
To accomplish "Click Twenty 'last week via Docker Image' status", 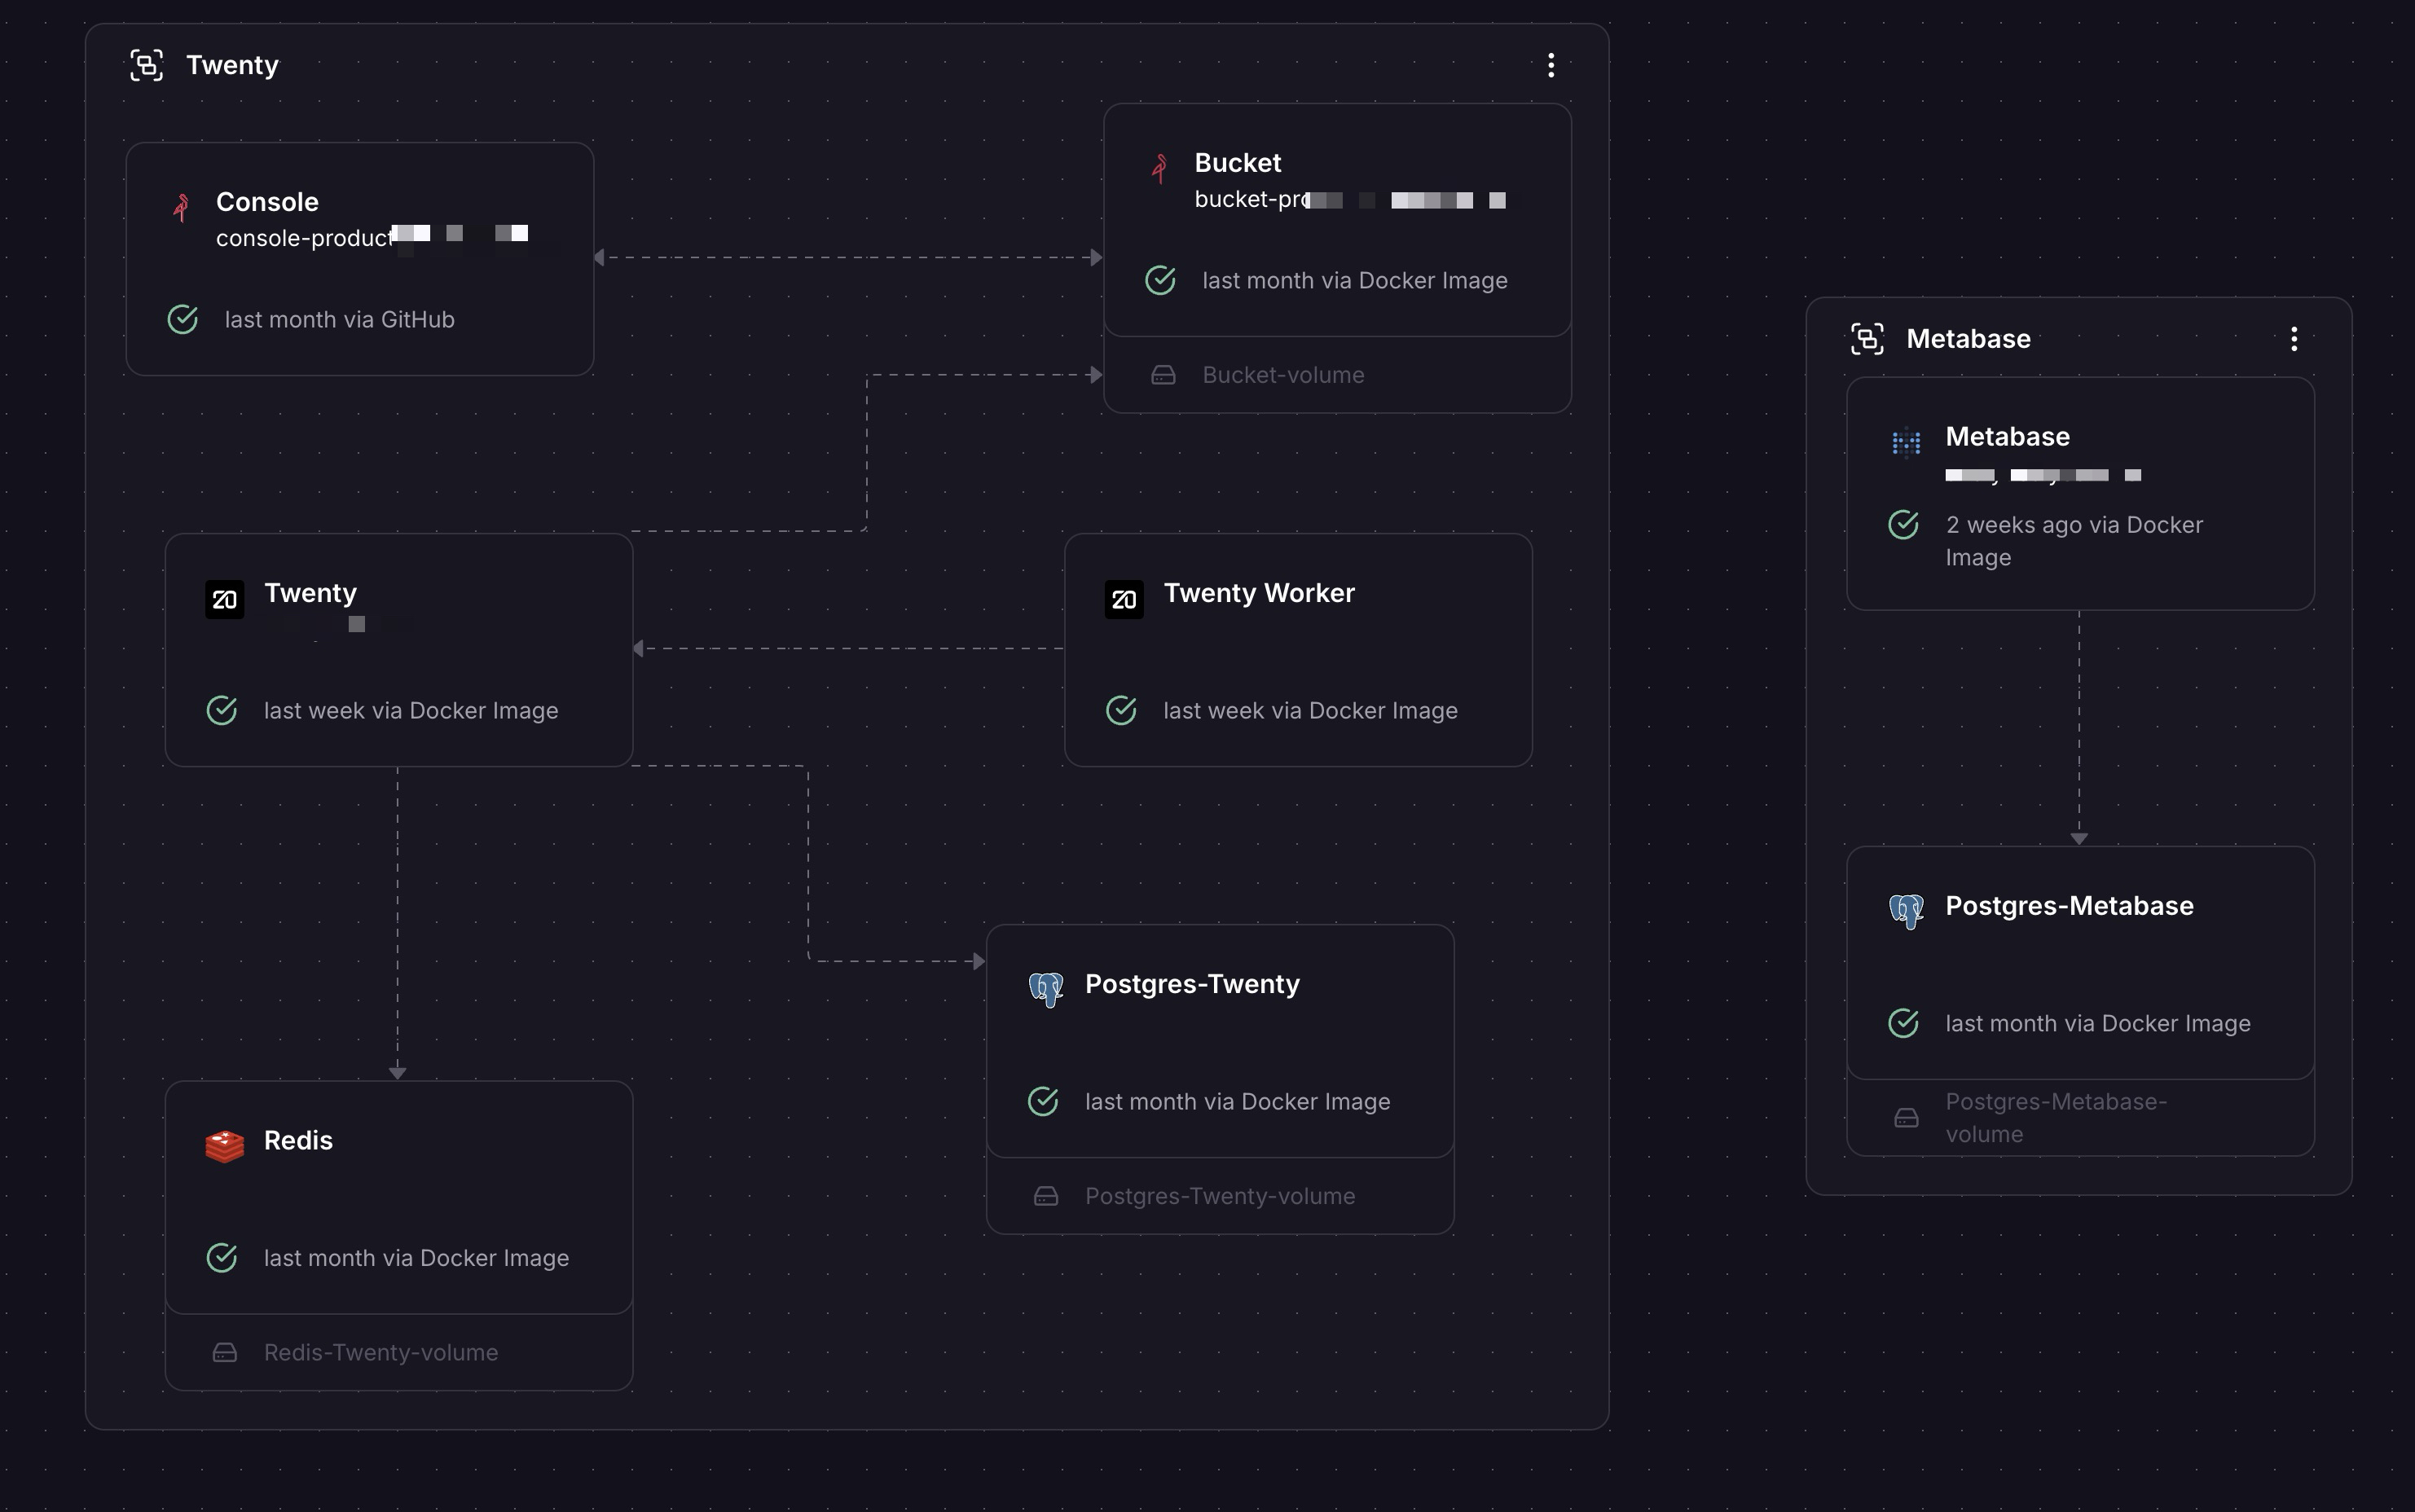I will pos(411,711).
